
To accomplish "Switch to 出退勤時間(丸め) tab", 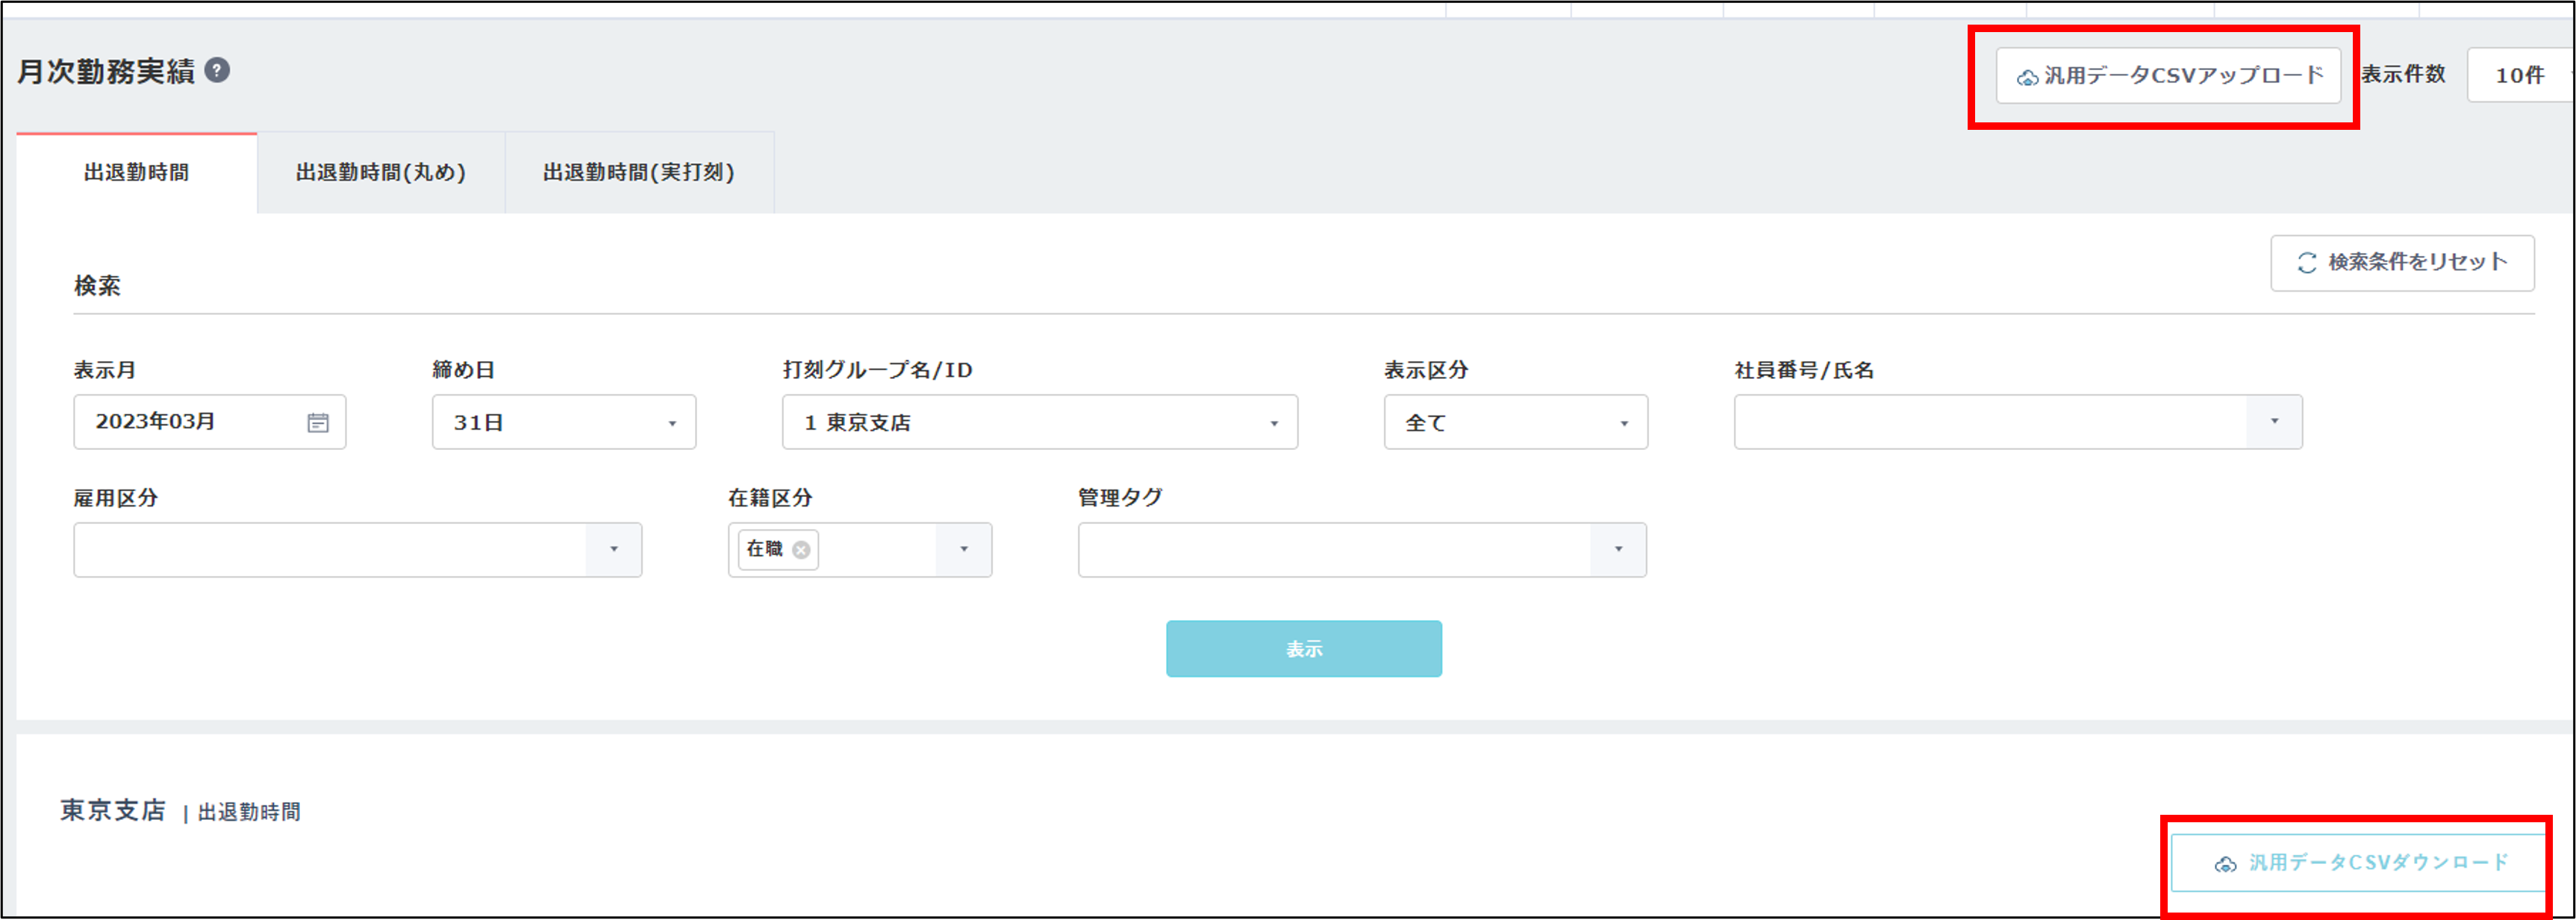I will coord(380,173).
